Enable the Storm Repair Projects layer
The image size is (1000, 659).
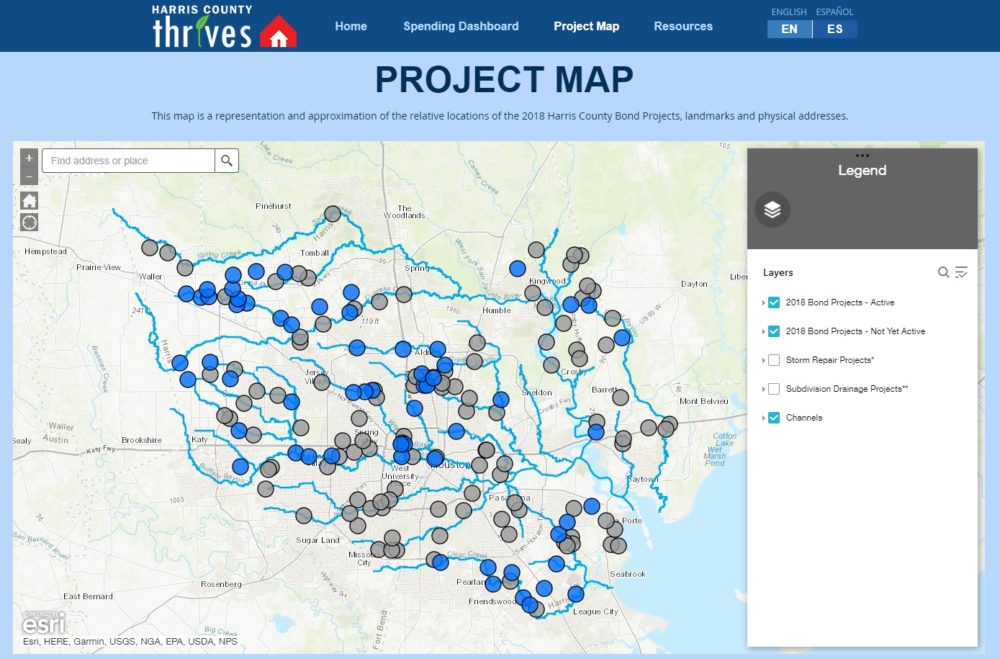(x=774, y=360)
